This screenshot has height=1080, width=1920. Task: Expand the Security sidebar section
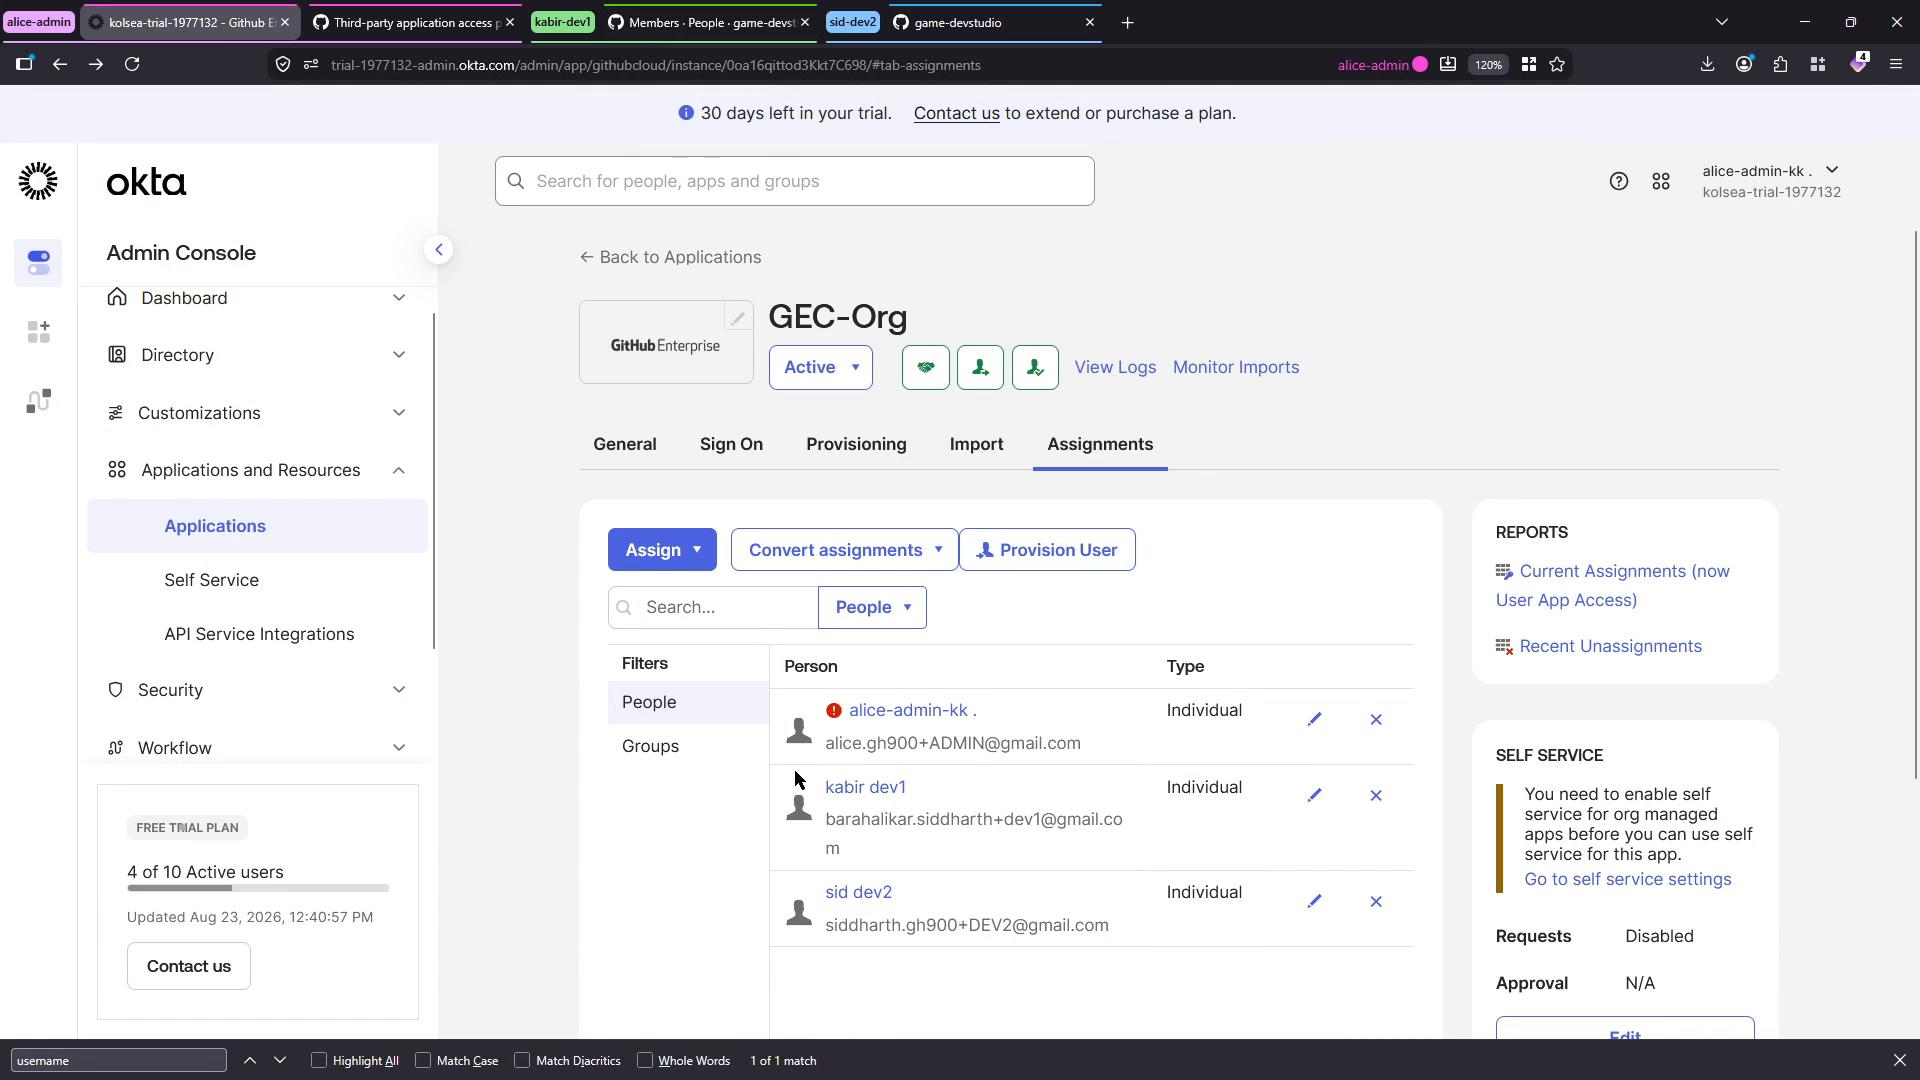click(257, 690)
